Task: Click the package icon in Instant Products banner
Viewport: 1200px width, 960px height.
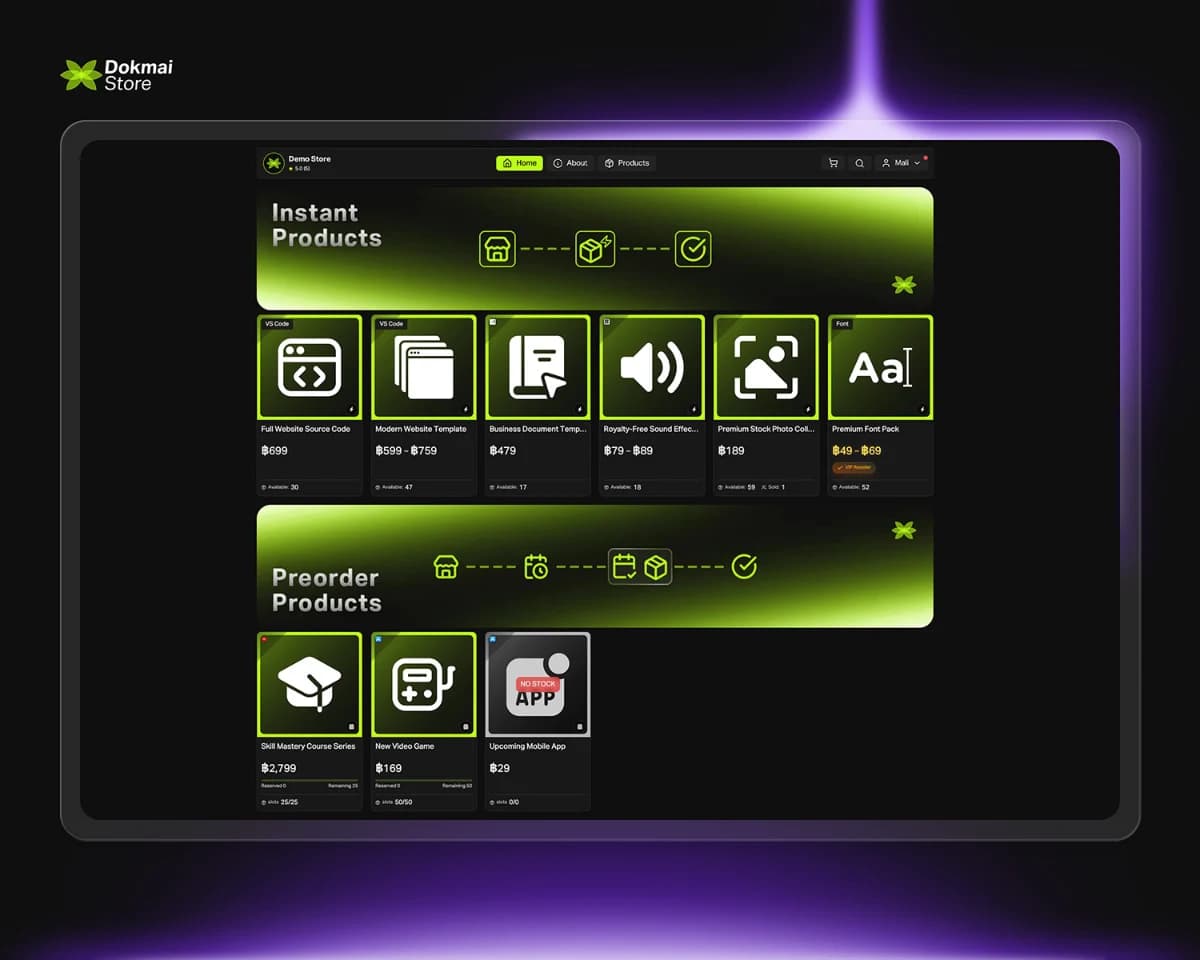Action: 595,248
